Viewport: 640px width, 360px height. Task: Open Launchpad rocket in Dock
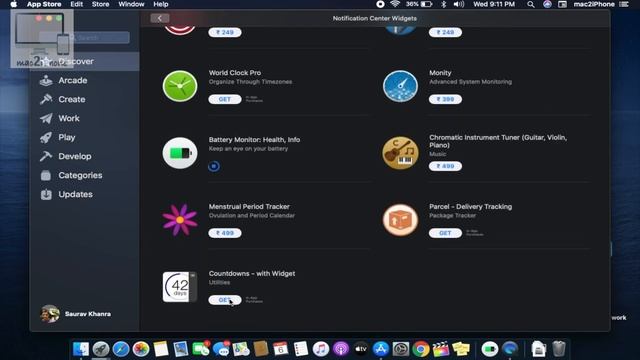pos(101,349)
